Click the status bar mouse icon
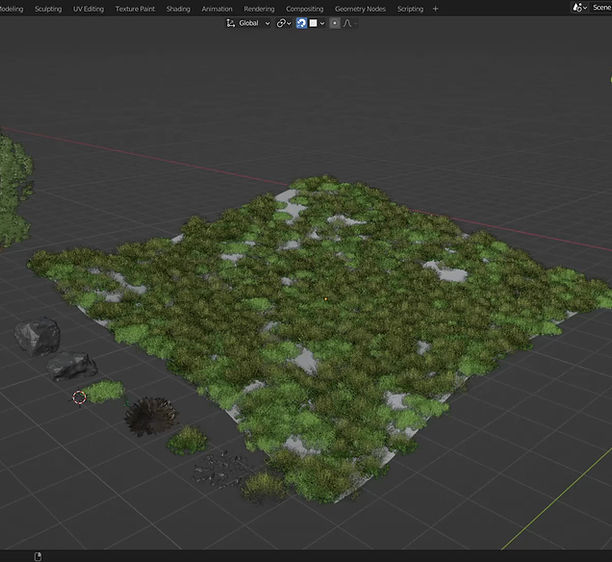The height and width of the screenshot is (562, 612). tap(38, 556)
